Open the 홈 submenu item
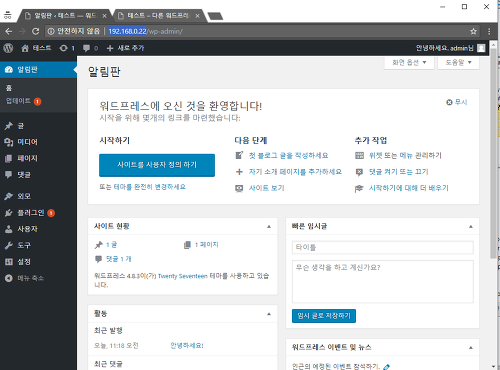Viewport: 500px width, 370px height. (x=9, y=88)
